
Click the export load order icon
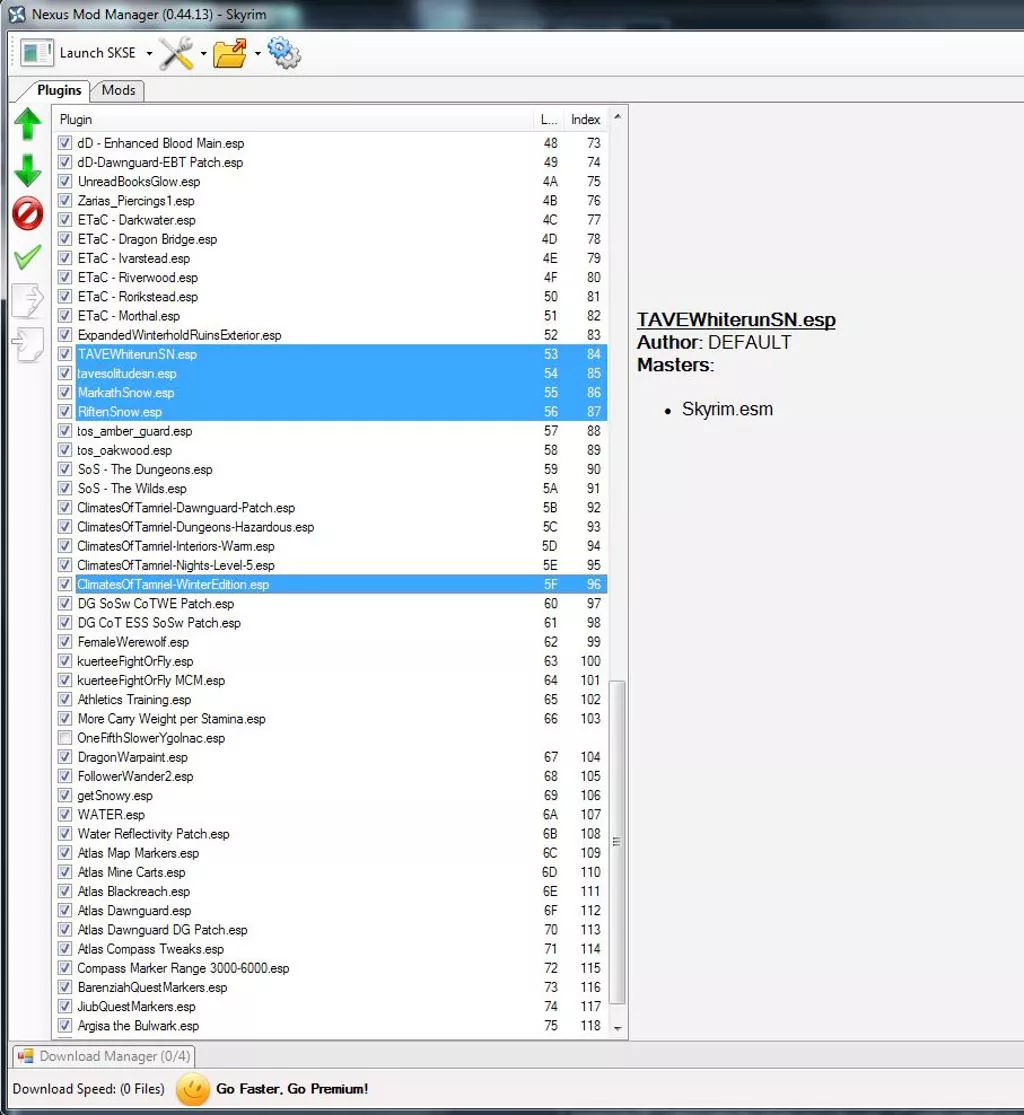point(28,300)
